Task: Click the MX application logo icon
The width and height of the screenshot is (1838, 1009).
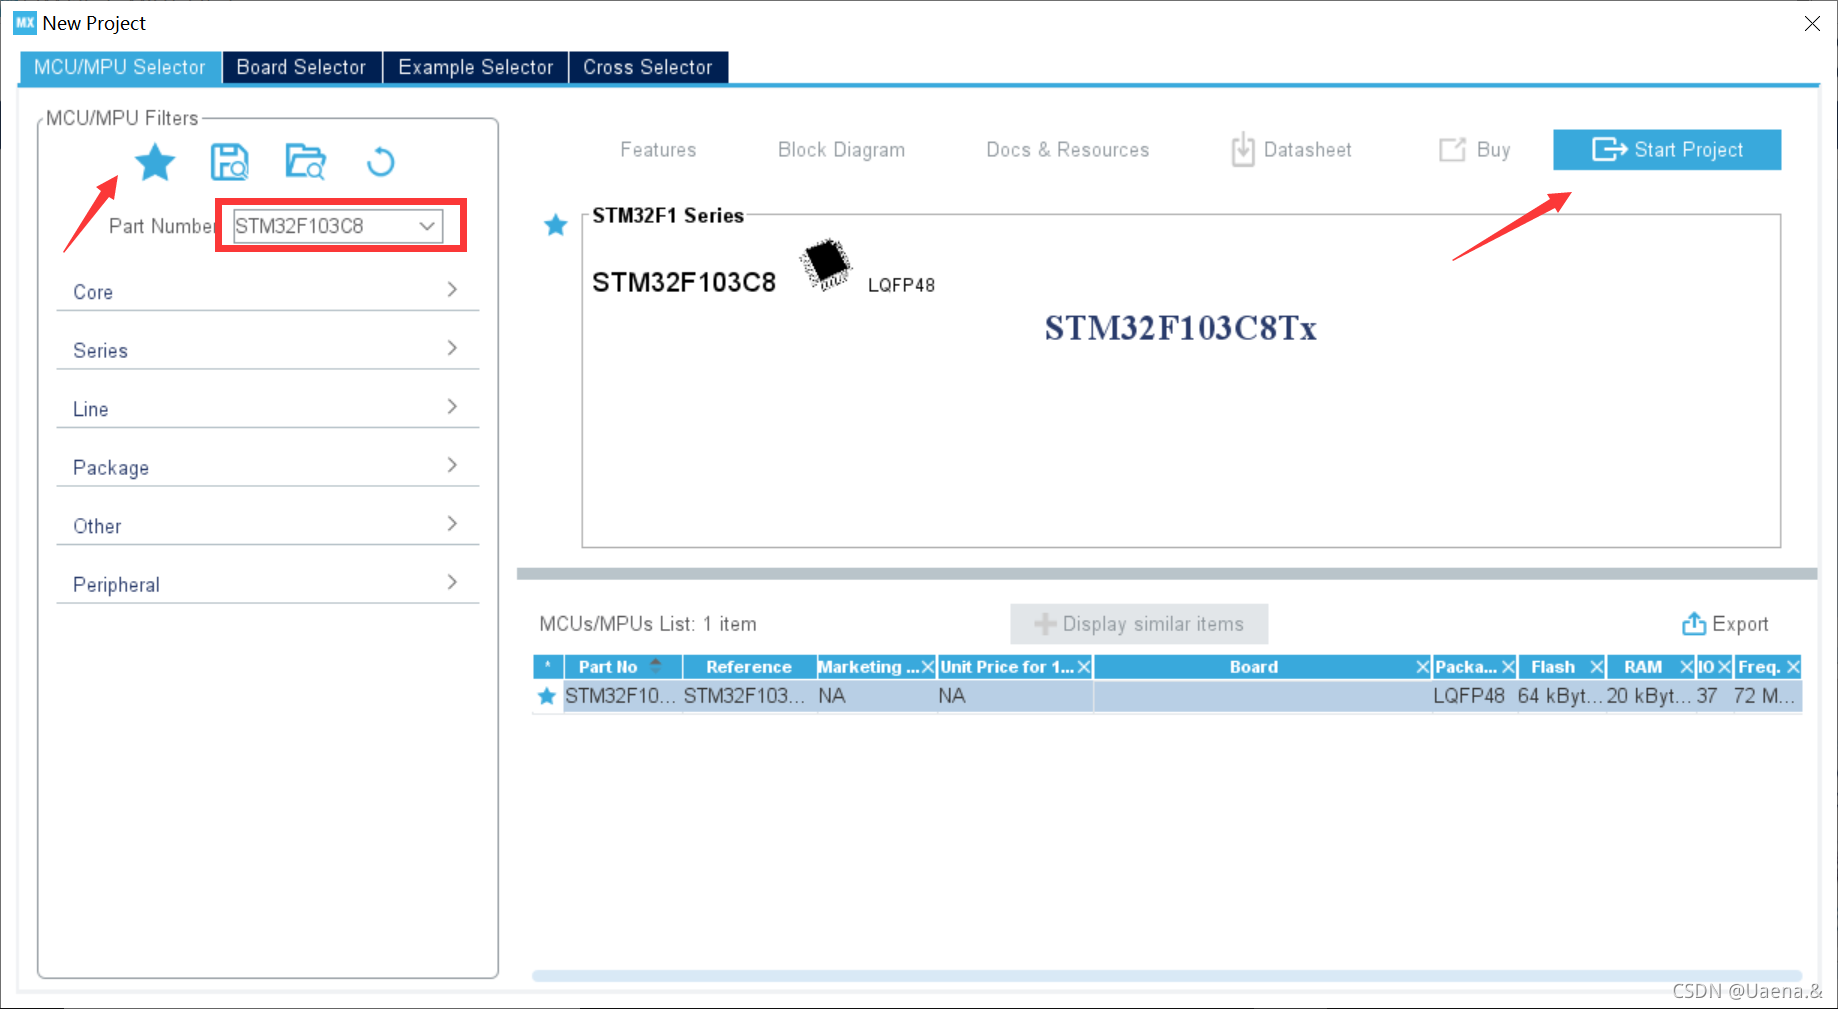Action: pos(25,22)
